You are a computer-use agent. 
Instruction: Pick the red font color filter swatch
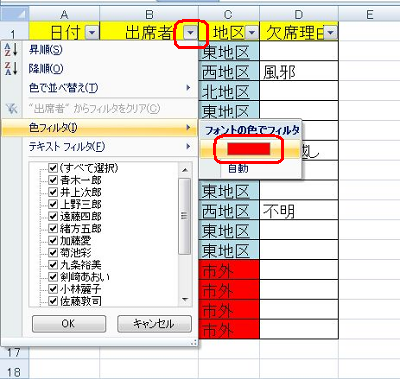click(249, 149)
